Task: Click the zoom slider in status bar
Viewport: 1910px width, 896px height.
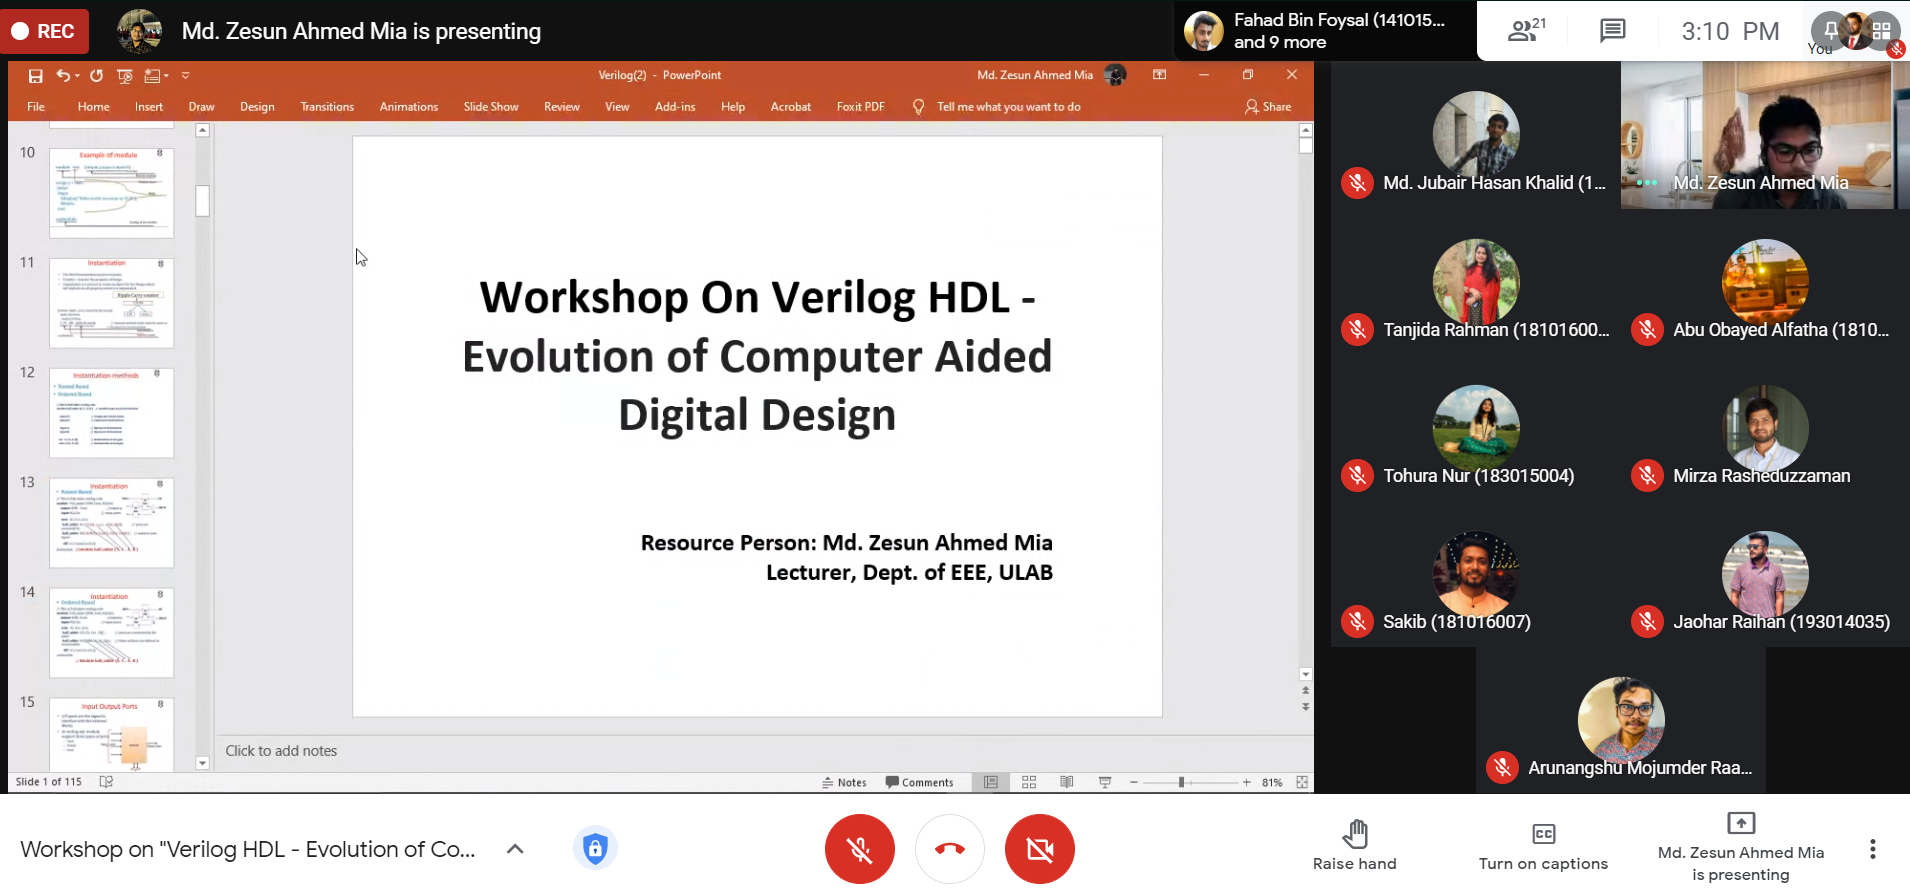Action: click(x=1182, y=782)
